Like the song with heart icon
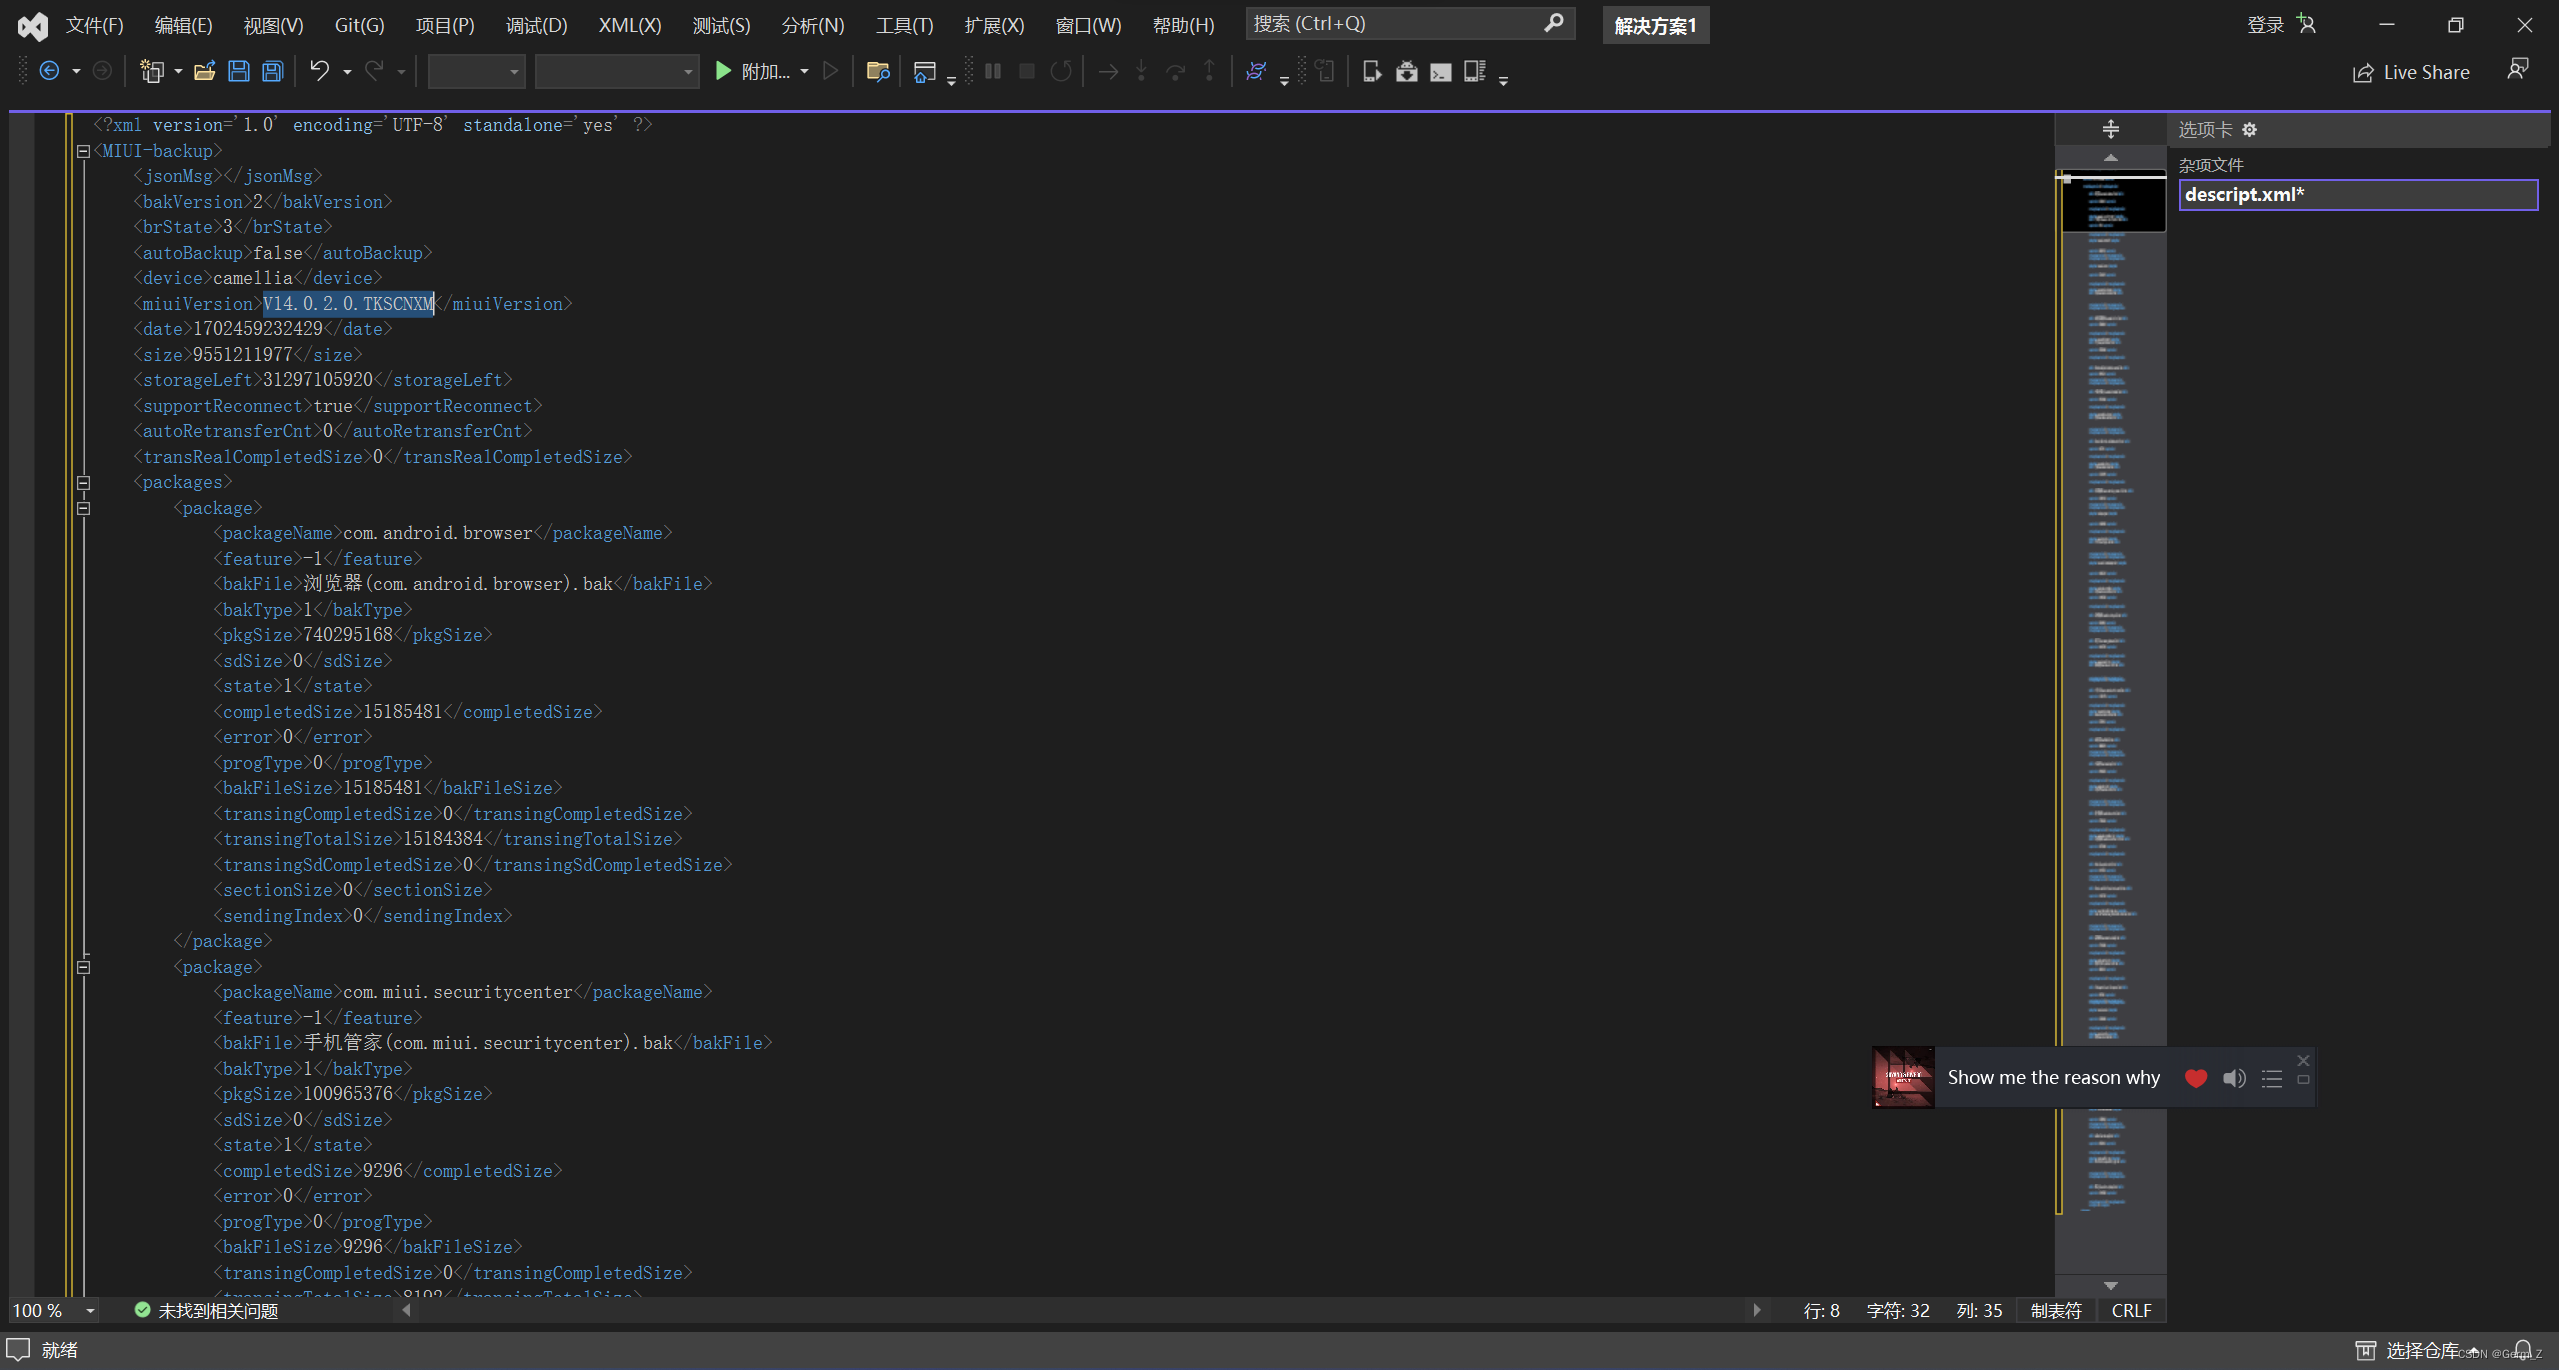The width and height of the screenshot is (2559, 1370). (2196, 1078)
